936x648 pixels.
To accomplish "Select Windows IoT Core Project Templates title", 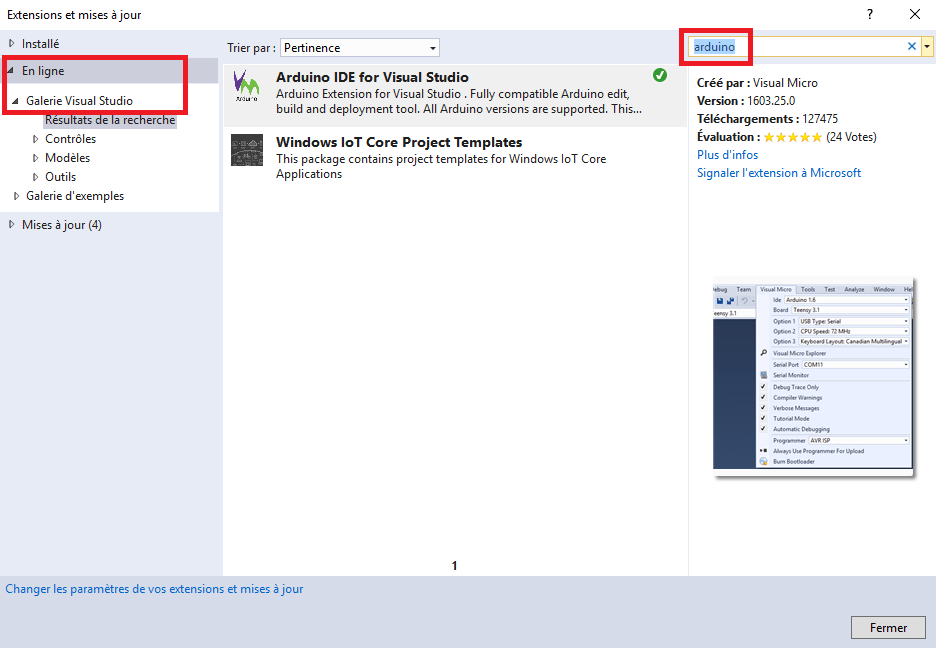I will pos(399,142).
